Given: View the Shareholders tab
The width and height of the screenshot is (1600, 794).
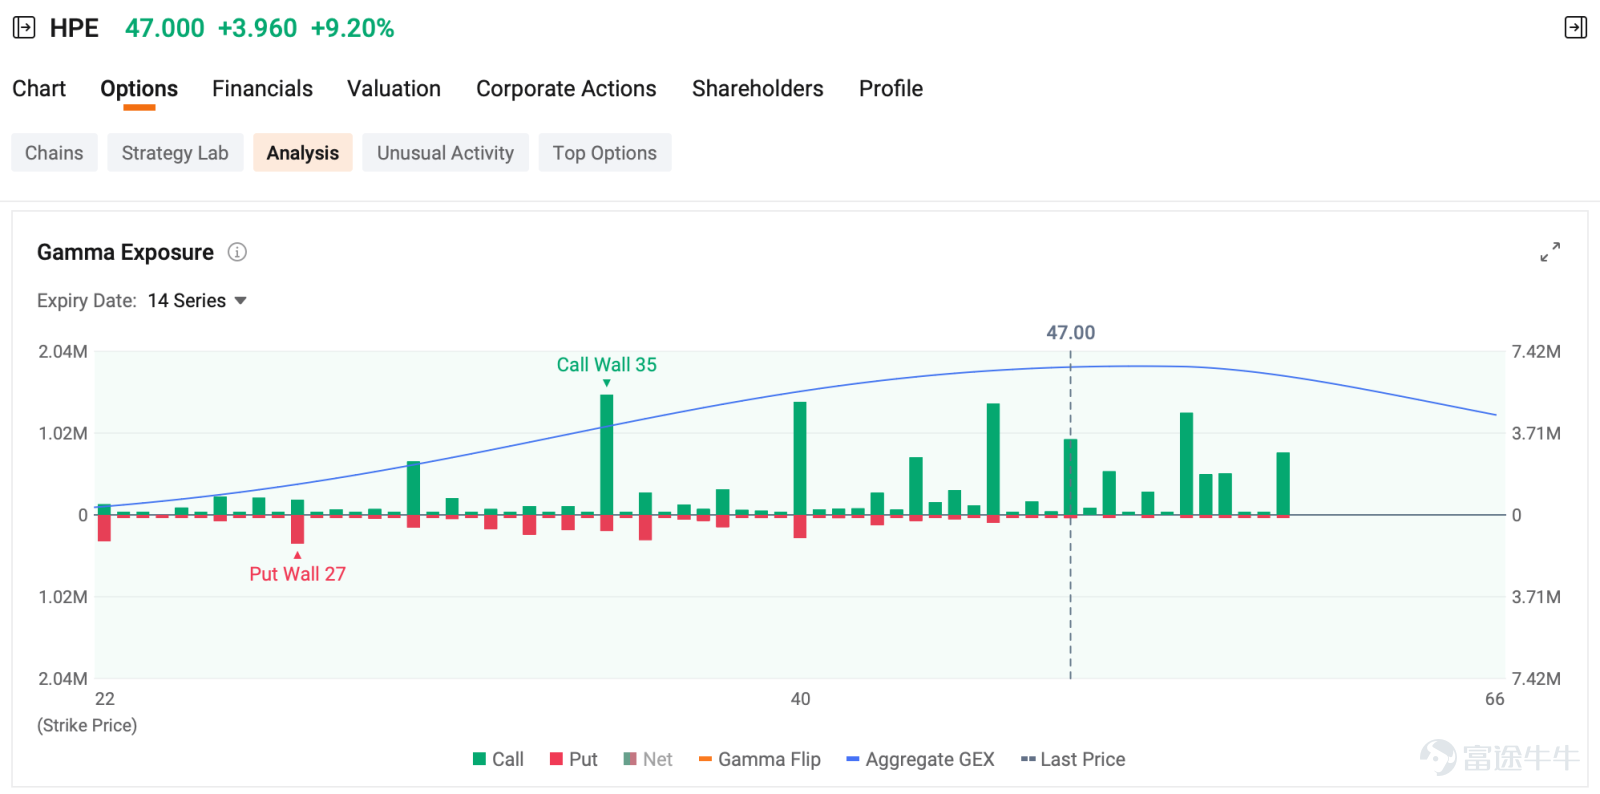Looking at the screenshot, I should click(758, 89).
